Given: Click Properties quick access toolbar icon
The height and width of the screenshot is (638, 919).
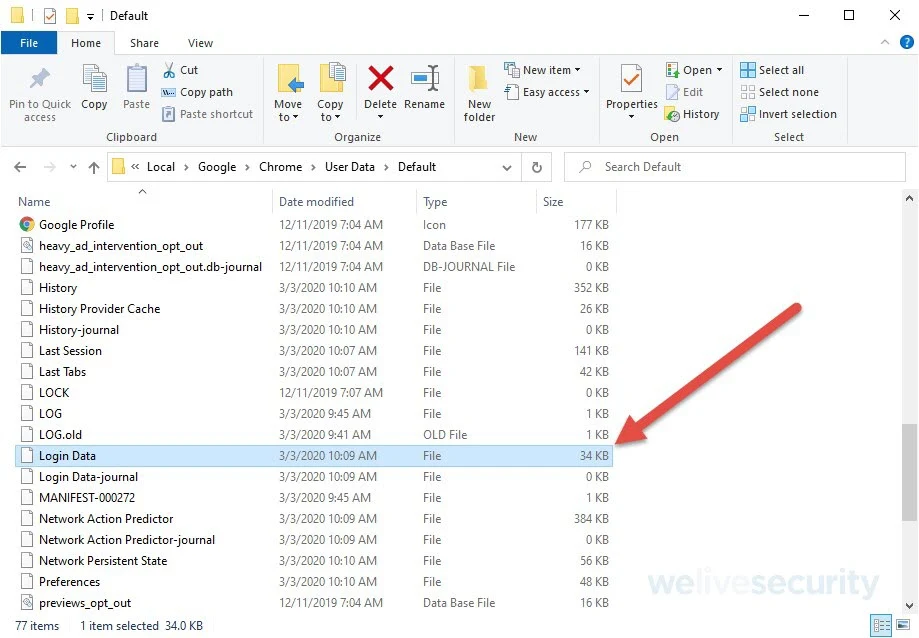Looking at the screenshot, I should [50, 15].
